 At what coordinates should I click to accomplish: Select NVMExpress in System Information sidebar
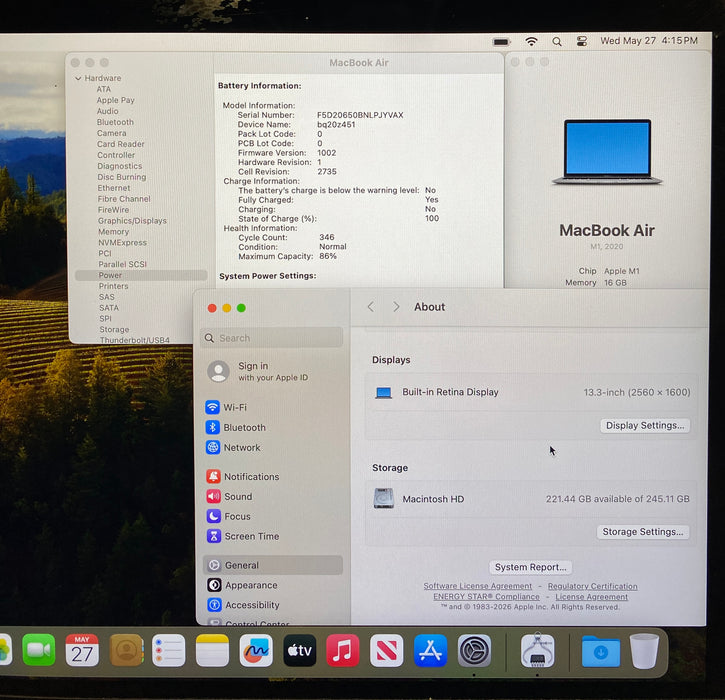tap(122, 242)
